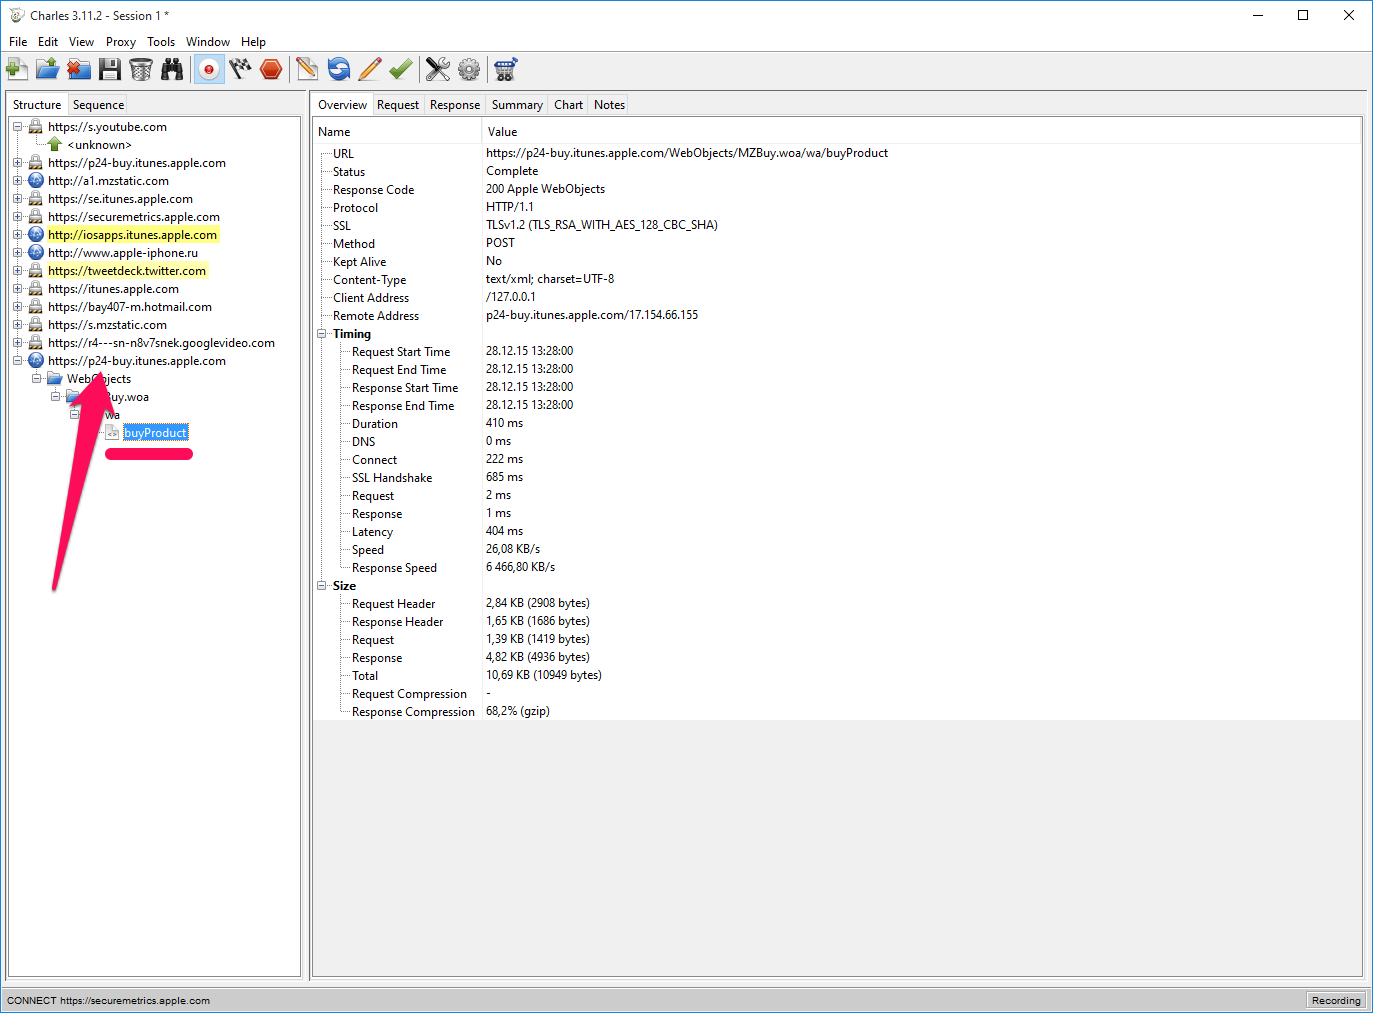Save the session using the floppy disk icon
Viewport: 1373px width, 1013px height.
point(110,69)
